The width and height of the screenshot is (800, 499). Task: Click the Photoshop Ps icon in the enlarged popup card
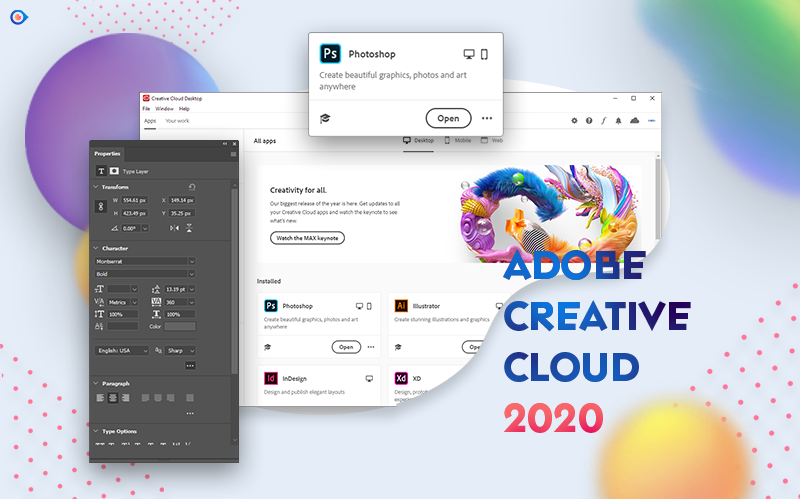click(x=330, y=54)
